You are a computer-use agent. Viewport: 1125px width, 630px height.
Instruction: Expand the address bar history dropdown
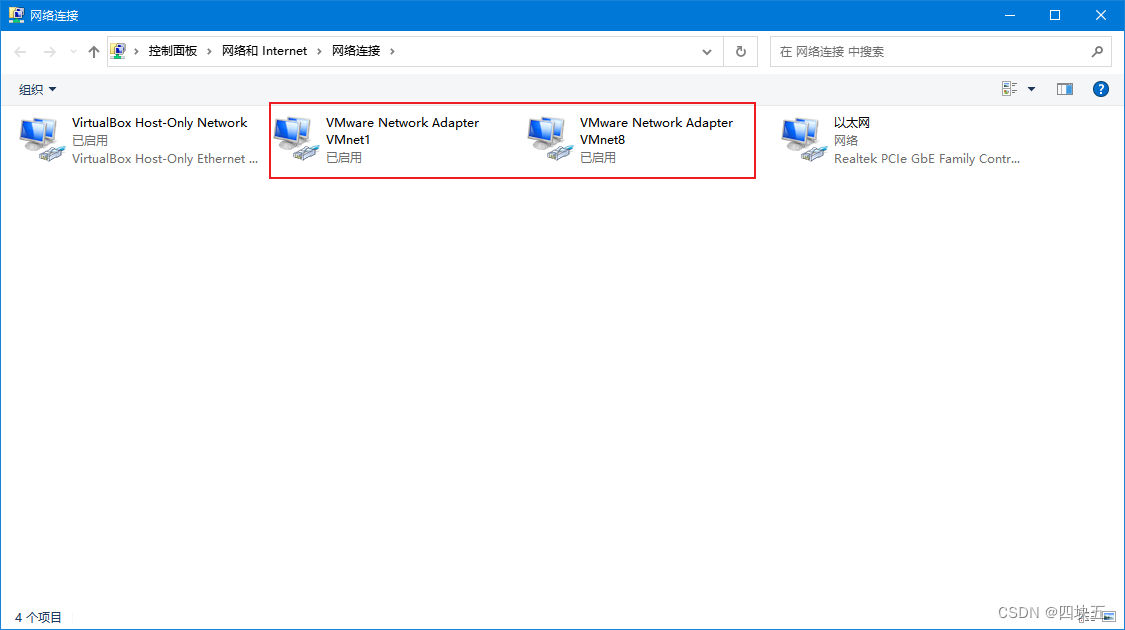pyautogui.click(x=707, y=52)
